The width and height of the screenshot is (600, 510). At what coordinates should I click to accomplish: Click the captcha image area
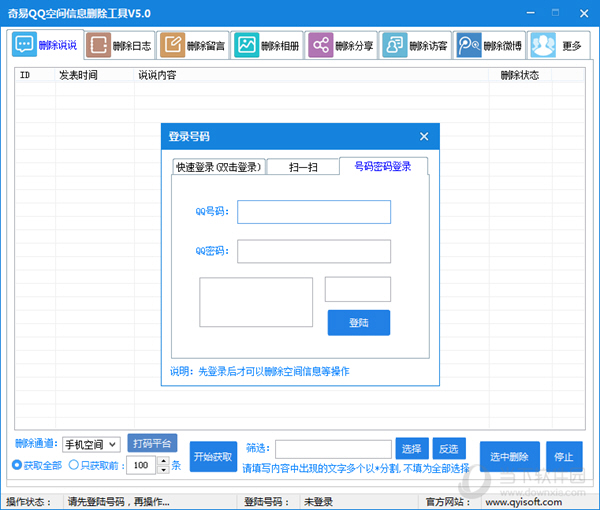(256, 302)
